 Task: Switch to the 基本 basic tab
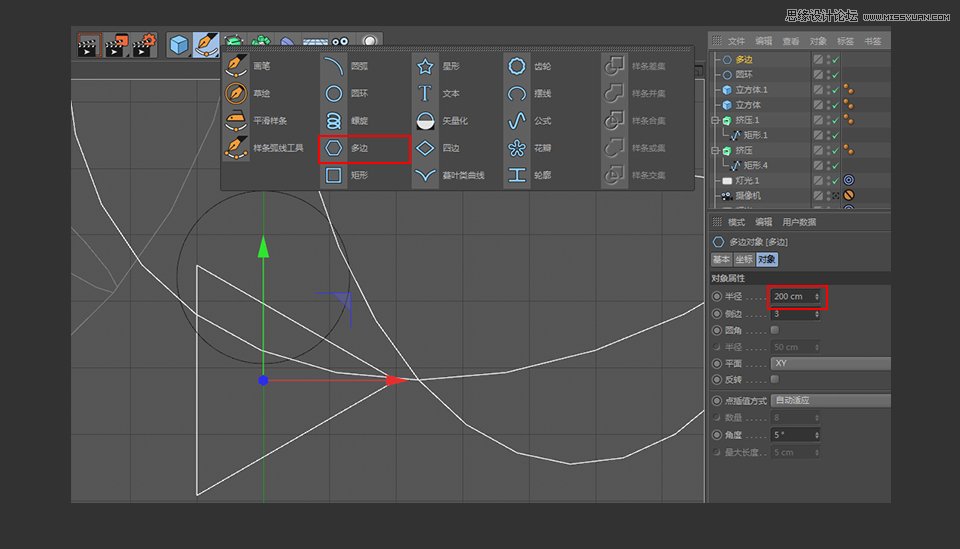pos(721,260)
